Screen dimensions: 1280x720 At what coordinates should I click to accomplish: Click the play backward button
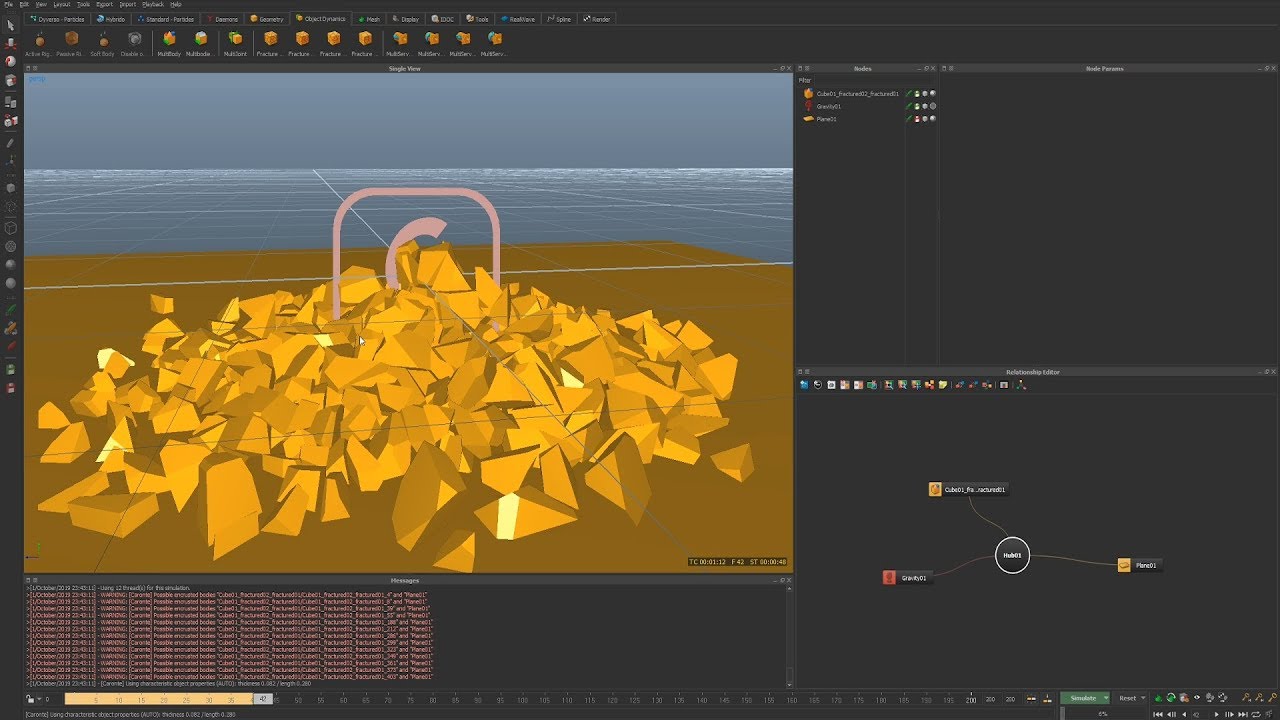[1184, 714]
